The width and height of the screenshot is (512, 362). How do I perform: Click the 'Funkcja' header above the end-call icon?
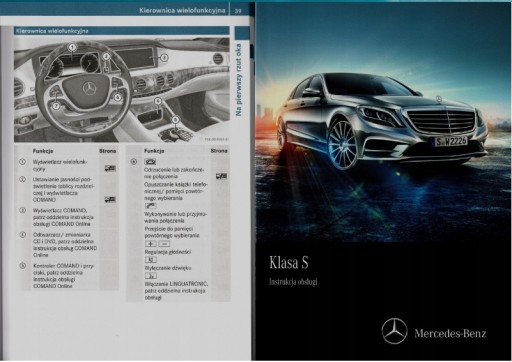(x=154, y=151)
